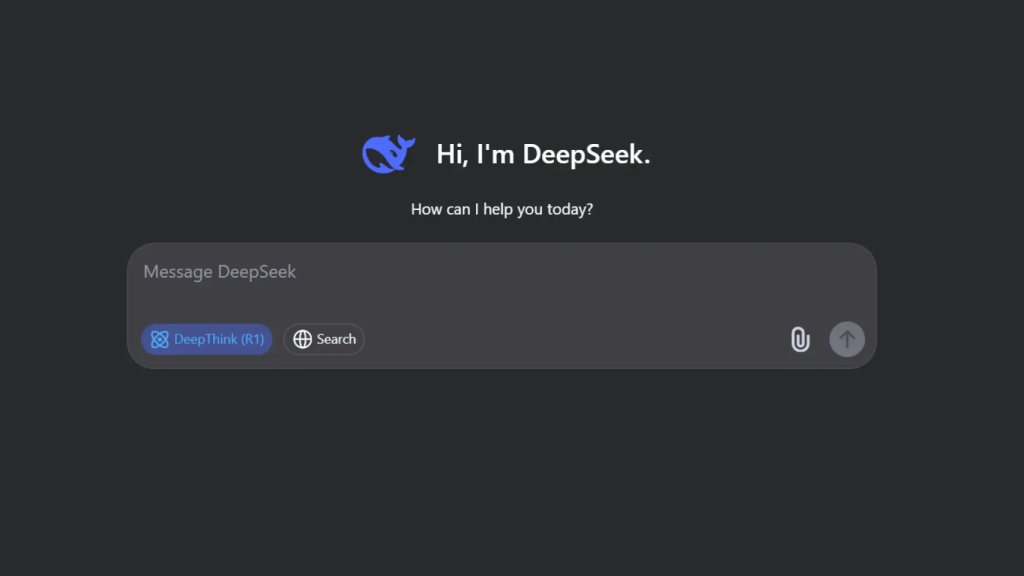
Task: Attach a file using the paperclip
Action: tap(800, 340)
